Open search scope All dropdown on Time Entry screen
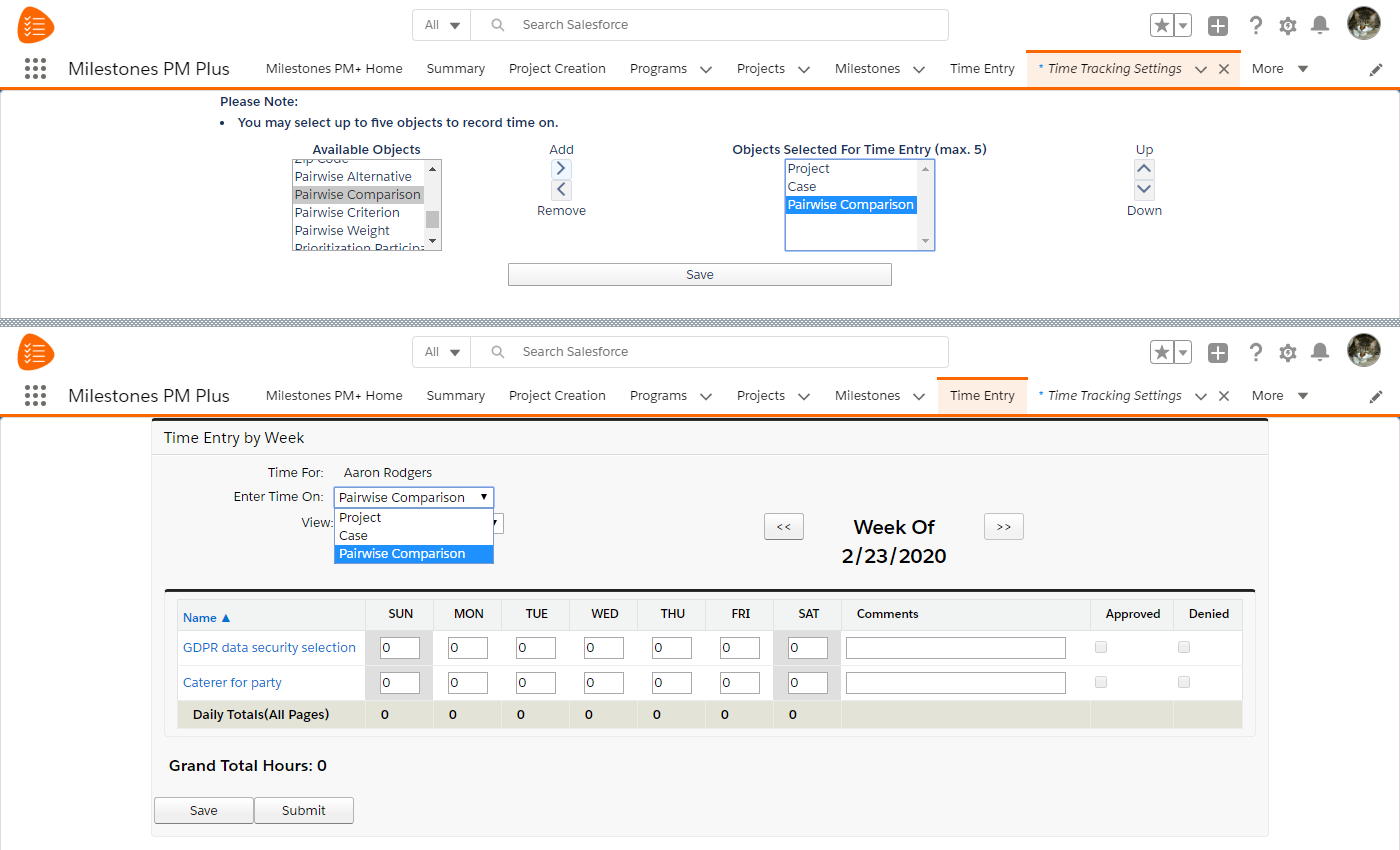This screenshot has height=850, width=1400. pyautogui.click(x=441, y=352)
